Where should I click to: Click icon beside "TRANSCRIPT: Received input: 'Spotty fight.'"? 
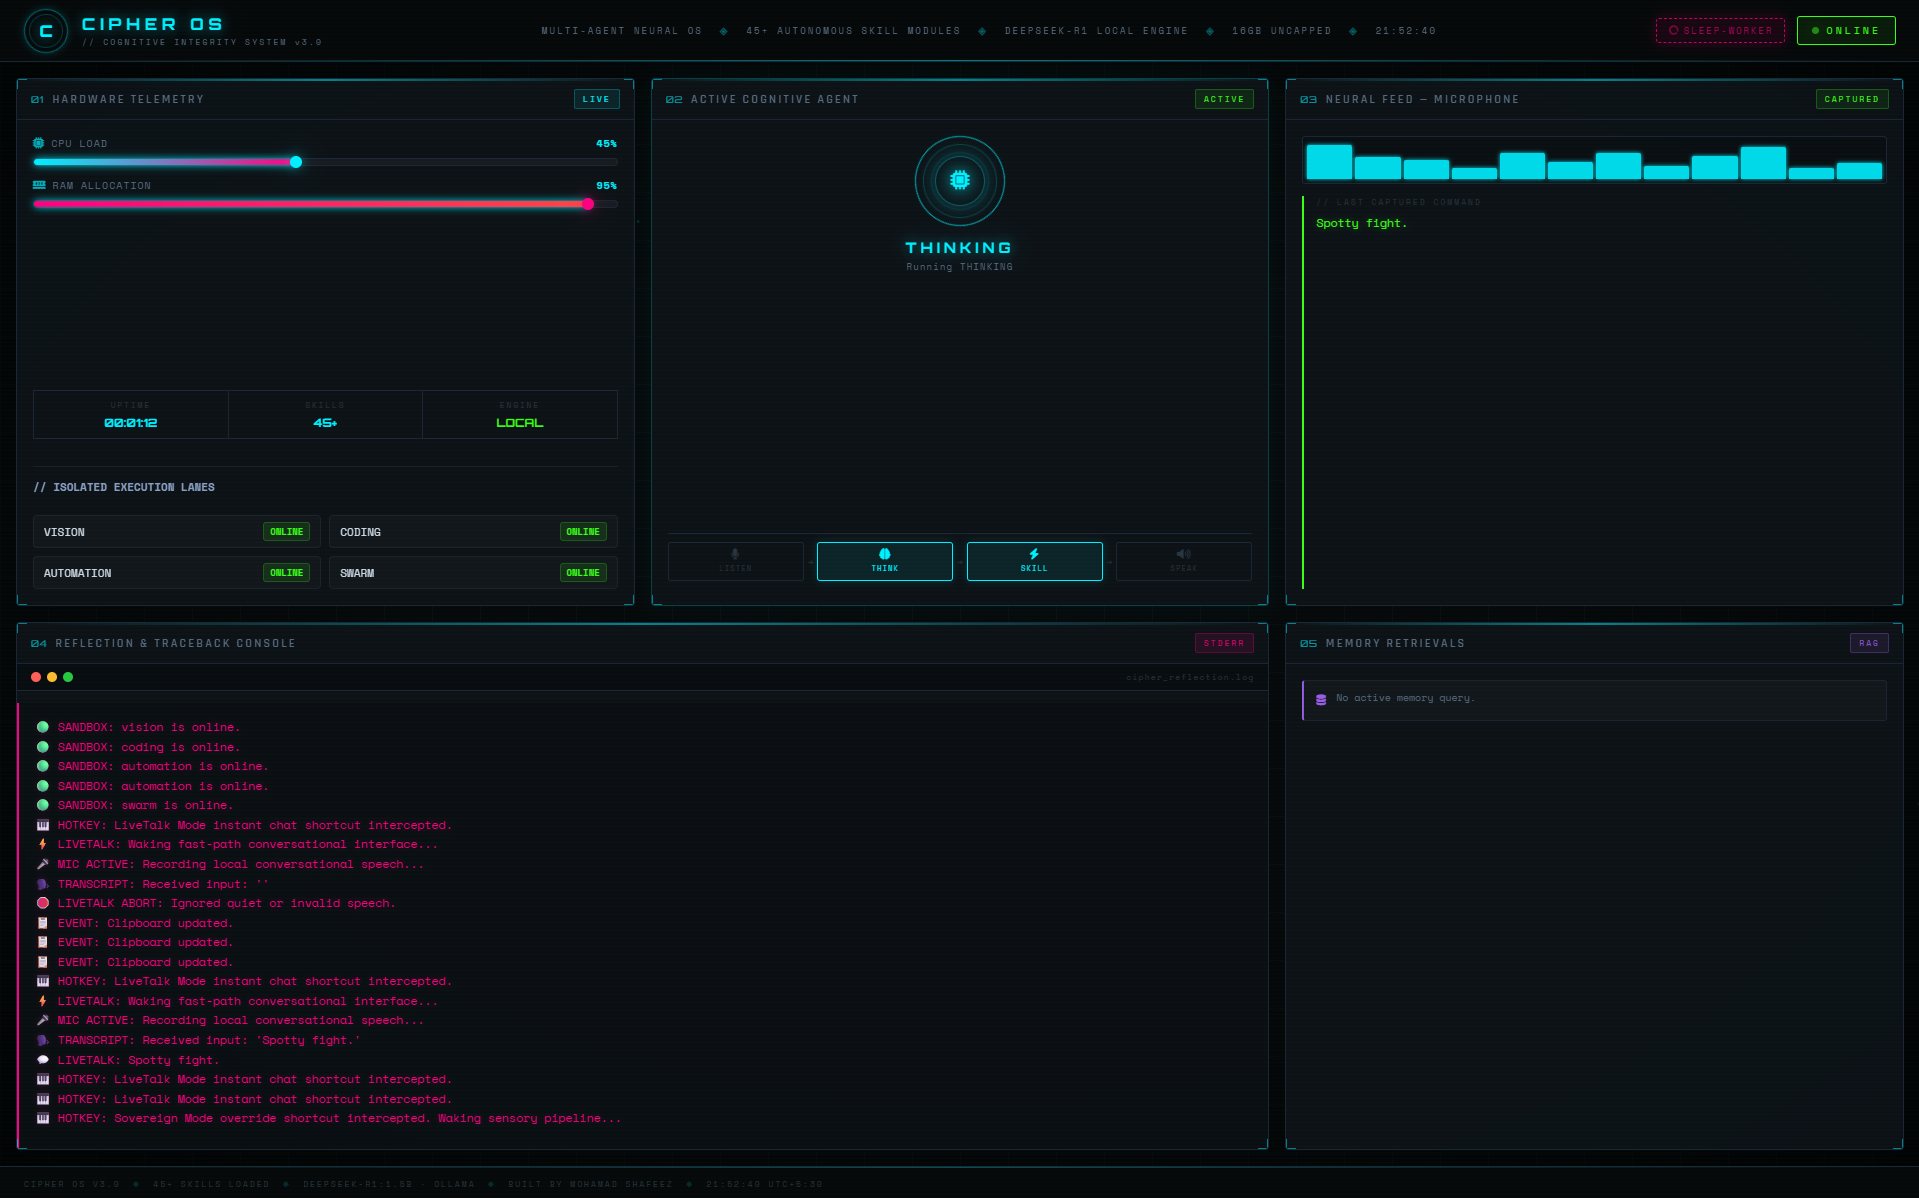click(43, 1040)
